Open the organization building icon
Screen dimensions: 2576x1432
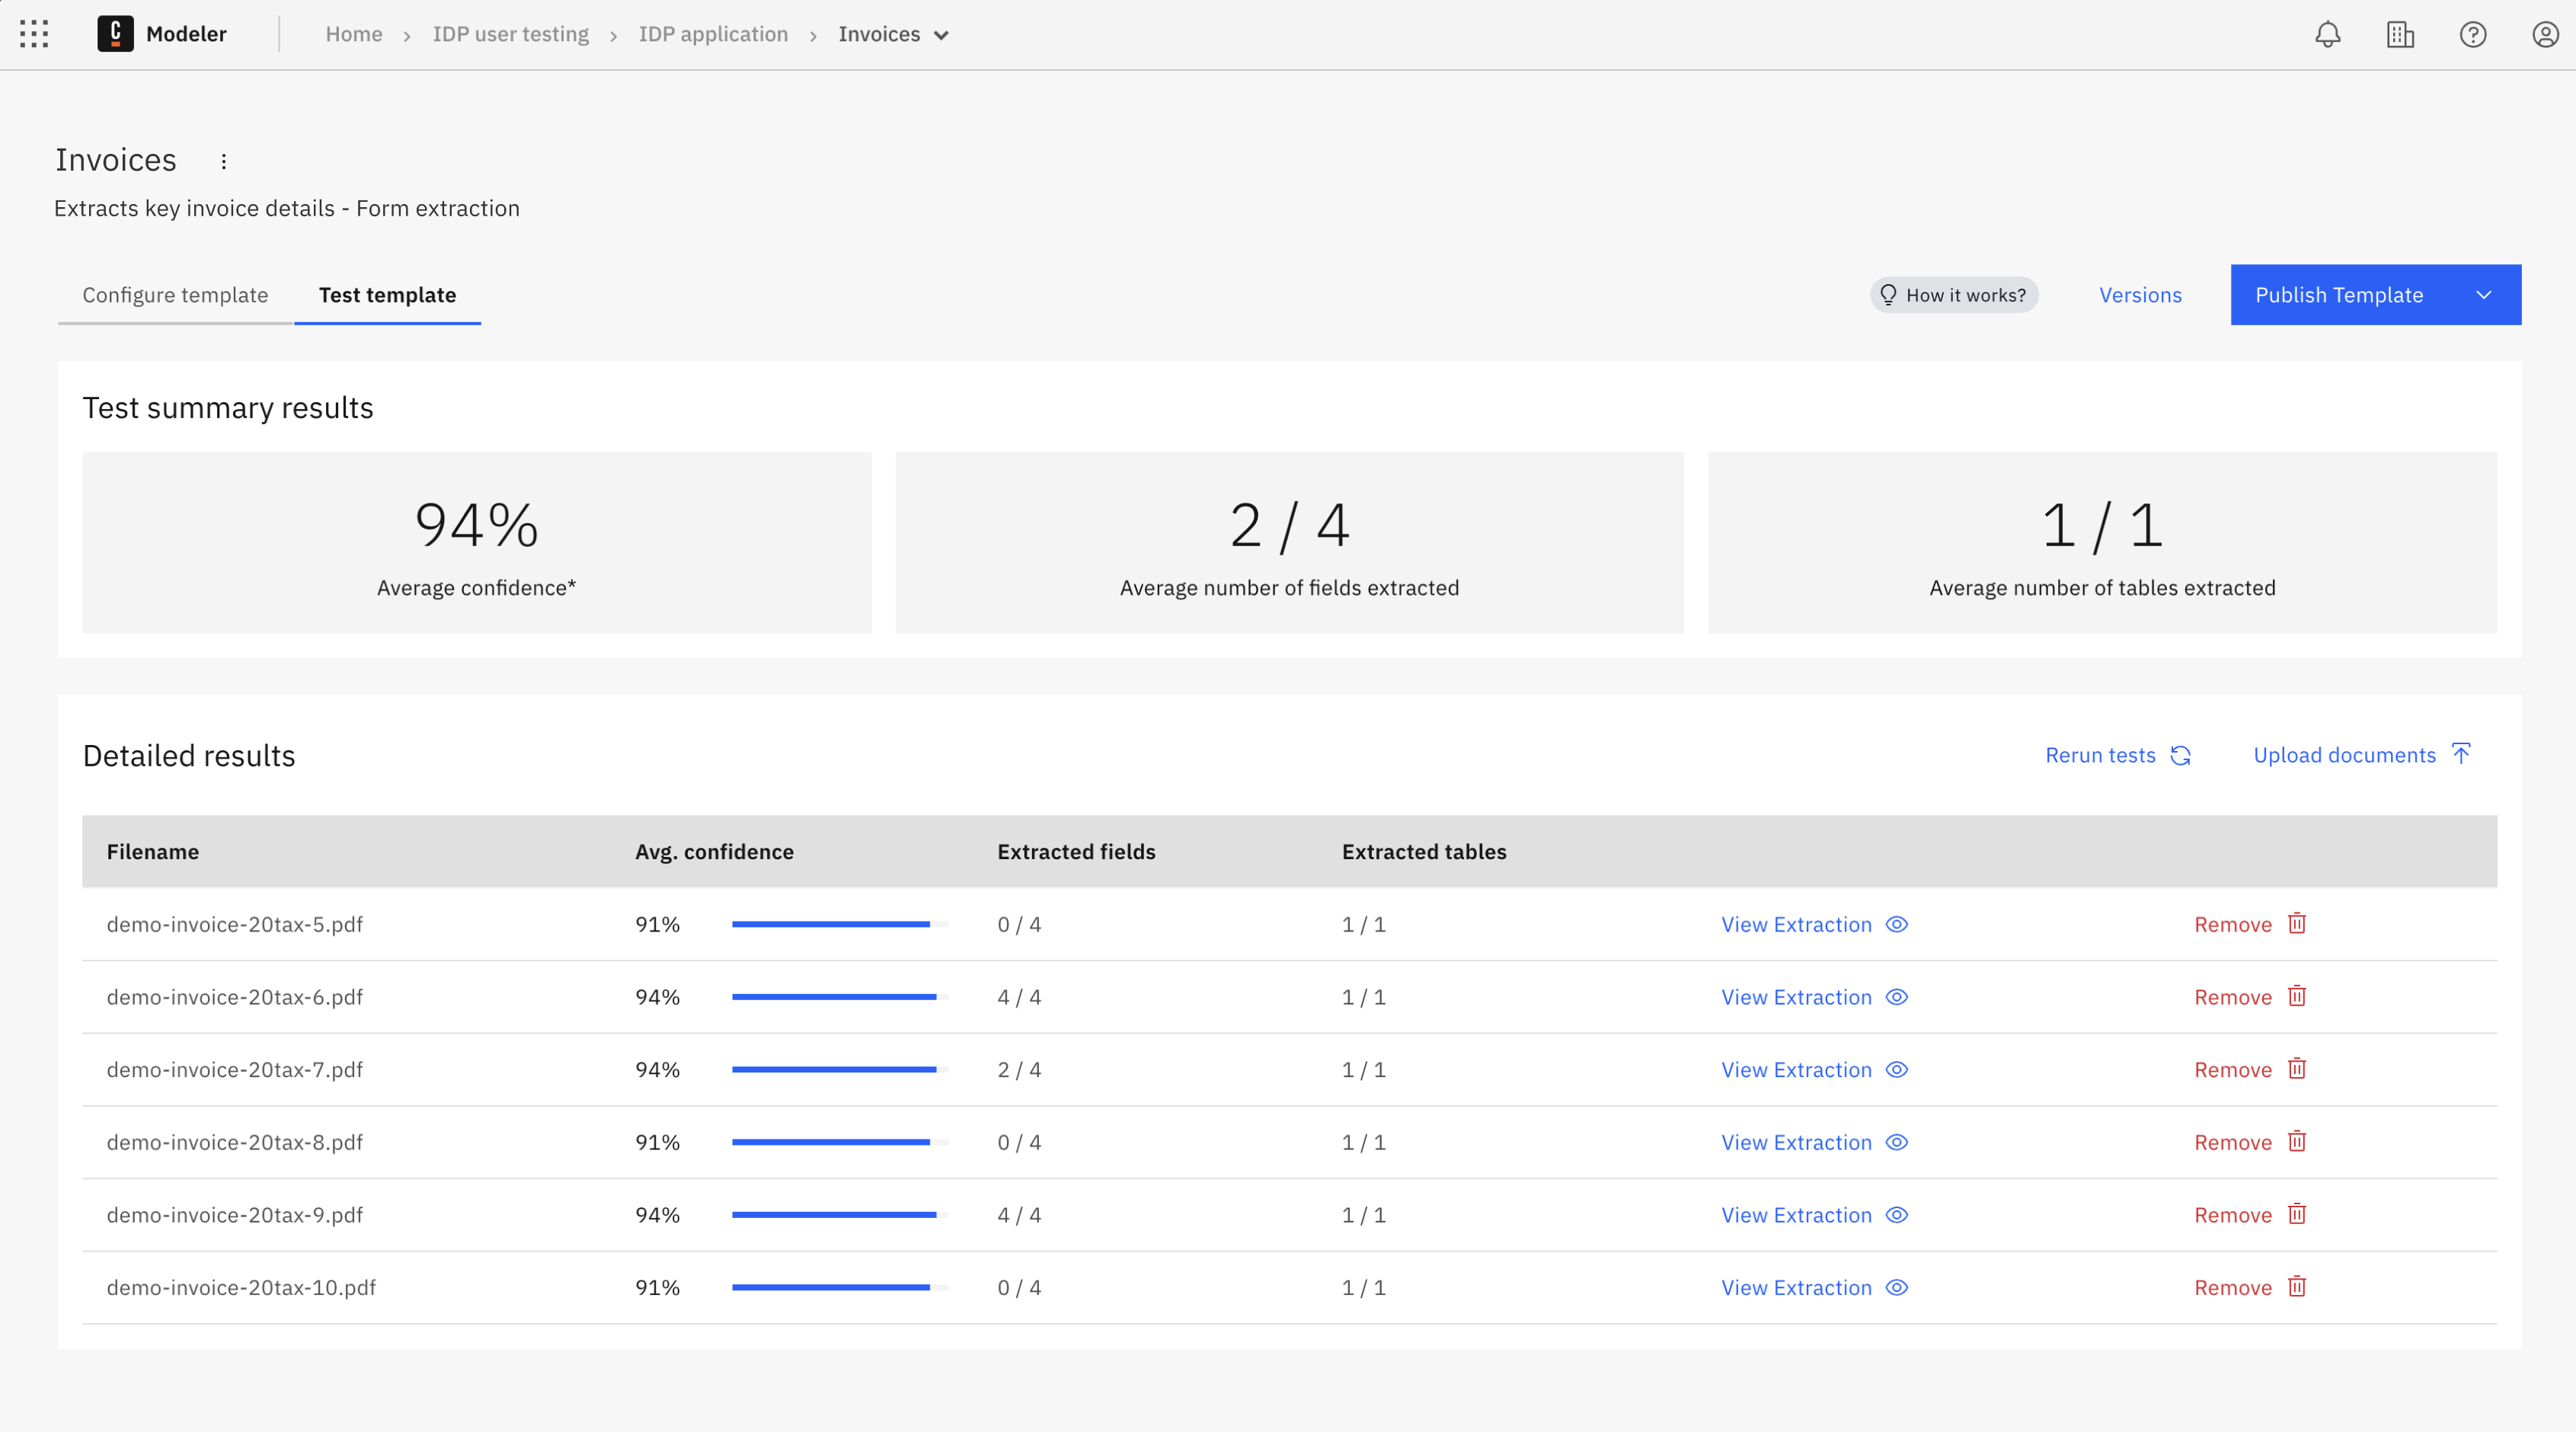coord(2400,35)
